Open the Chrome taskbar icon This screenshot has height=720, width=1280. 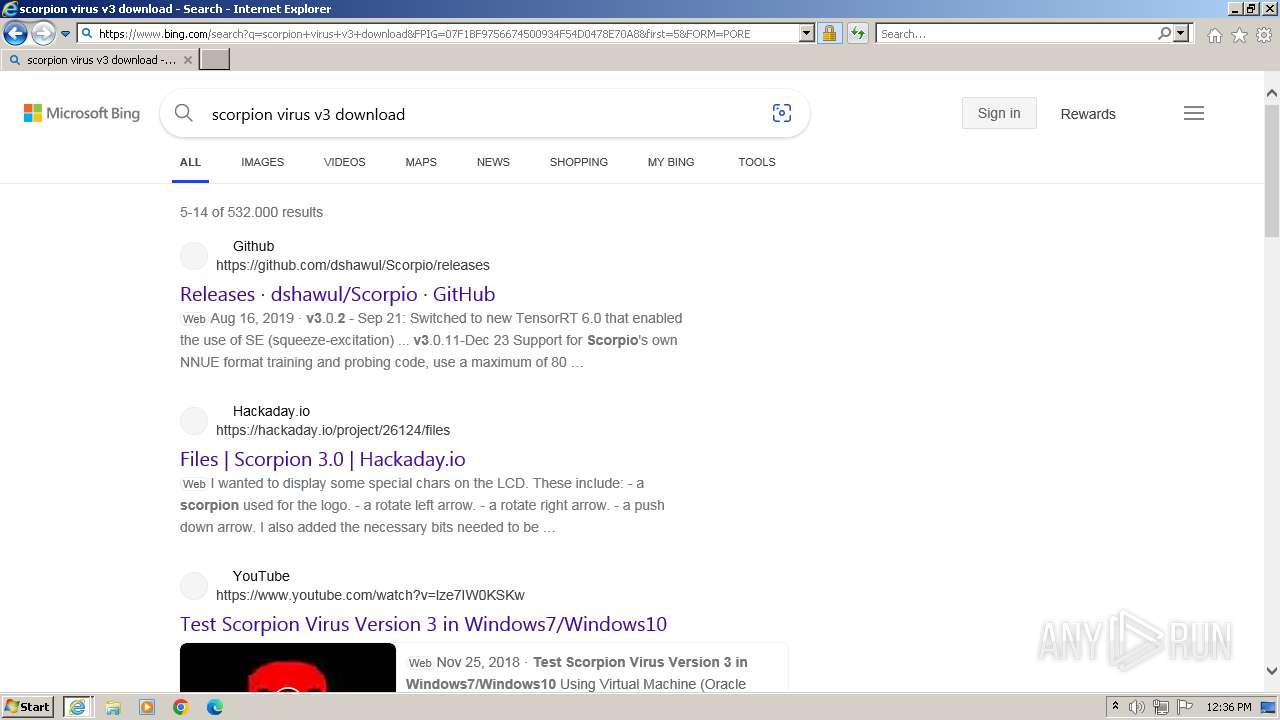[181, 707]
